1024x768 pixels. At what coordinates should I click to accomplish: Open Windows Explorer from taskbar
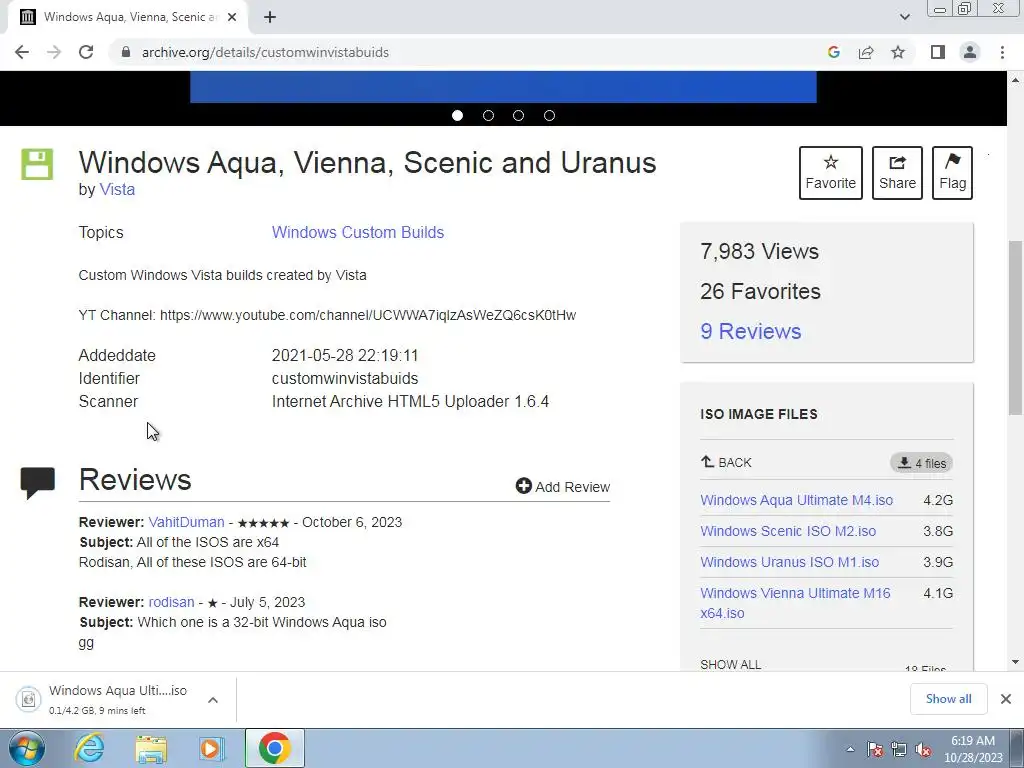pos(151,749)
